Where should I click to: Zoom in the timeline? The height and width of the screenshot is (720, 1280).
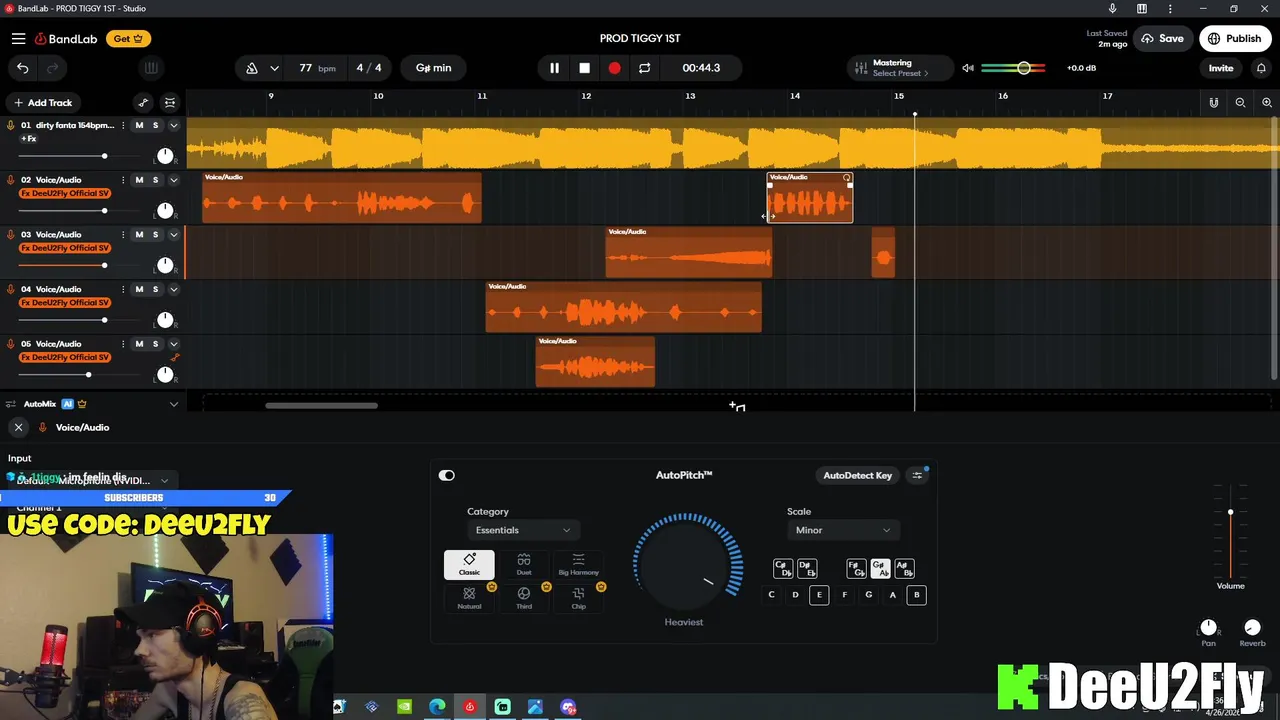pyautogui.click(x=1267, y=103)
